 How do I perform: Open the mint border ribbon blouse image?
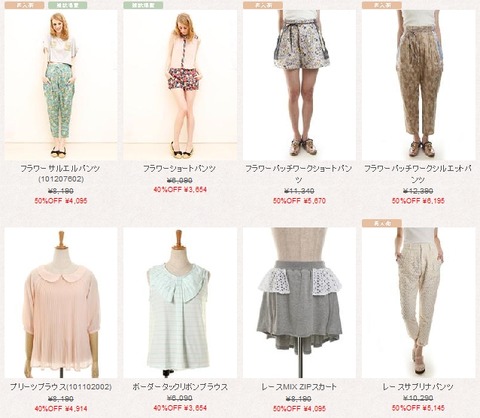pos(180,303)
